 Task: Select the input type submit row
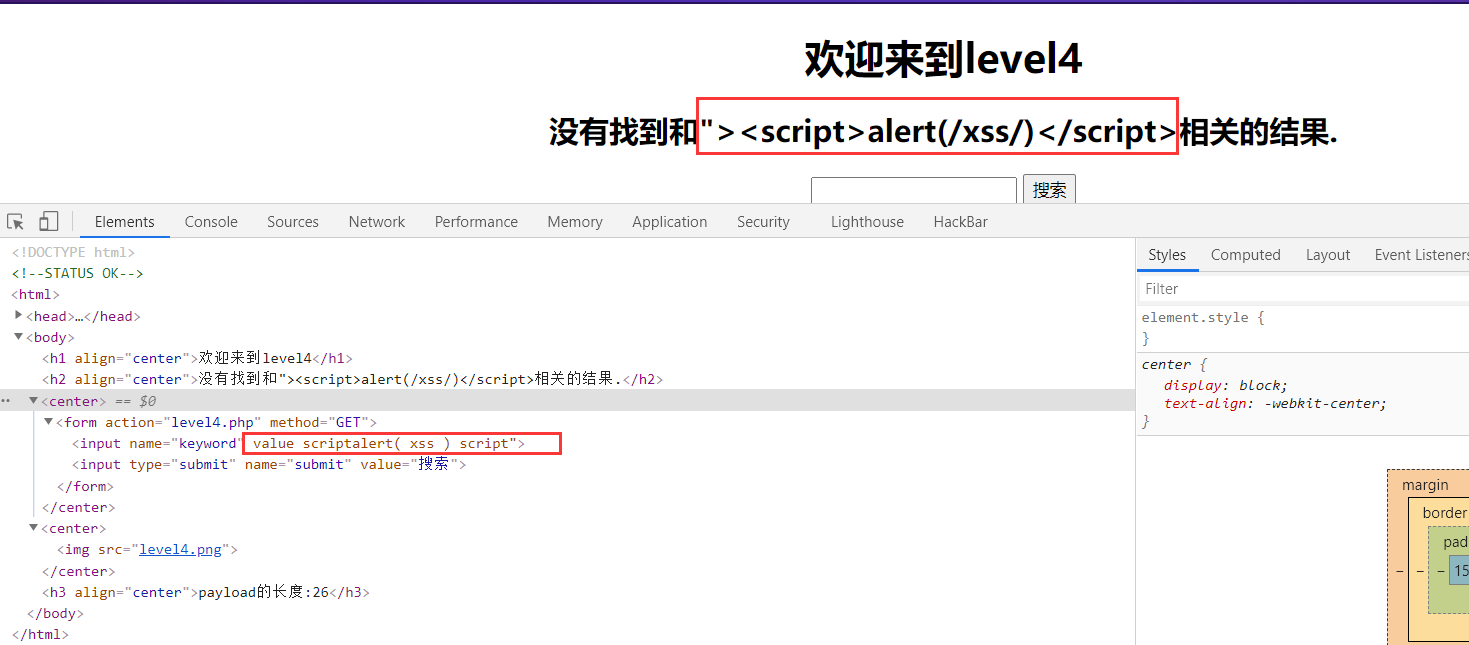tap(269, 464)
